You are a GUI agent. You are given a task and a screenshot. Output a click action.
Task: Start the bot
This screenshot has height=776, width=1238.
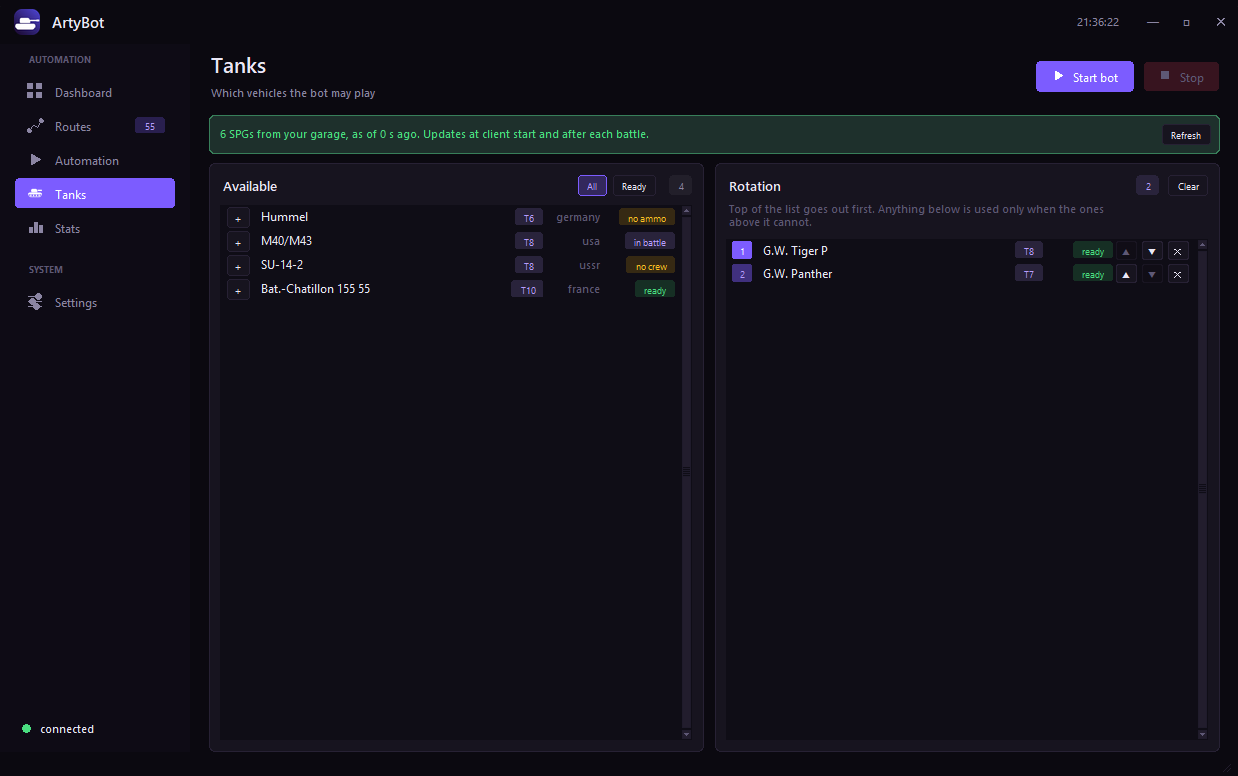1085,77
